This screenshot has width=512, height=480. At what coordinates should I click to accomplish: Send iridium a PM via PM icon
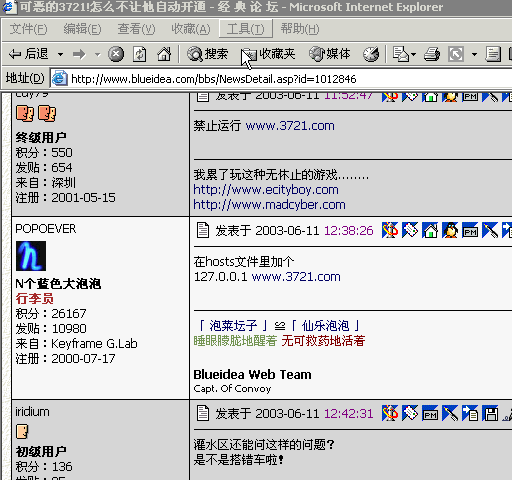pyautogui.click(x=430, y=413)
